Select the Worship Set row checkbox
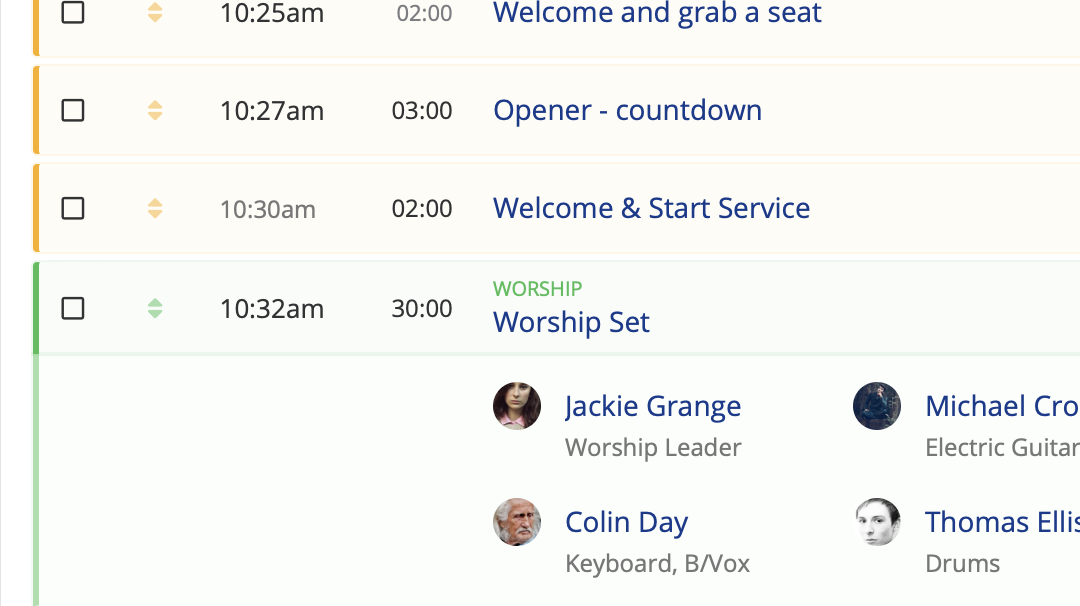The height and width of the screenshot is (606, 1080). [x=73, y=308]
